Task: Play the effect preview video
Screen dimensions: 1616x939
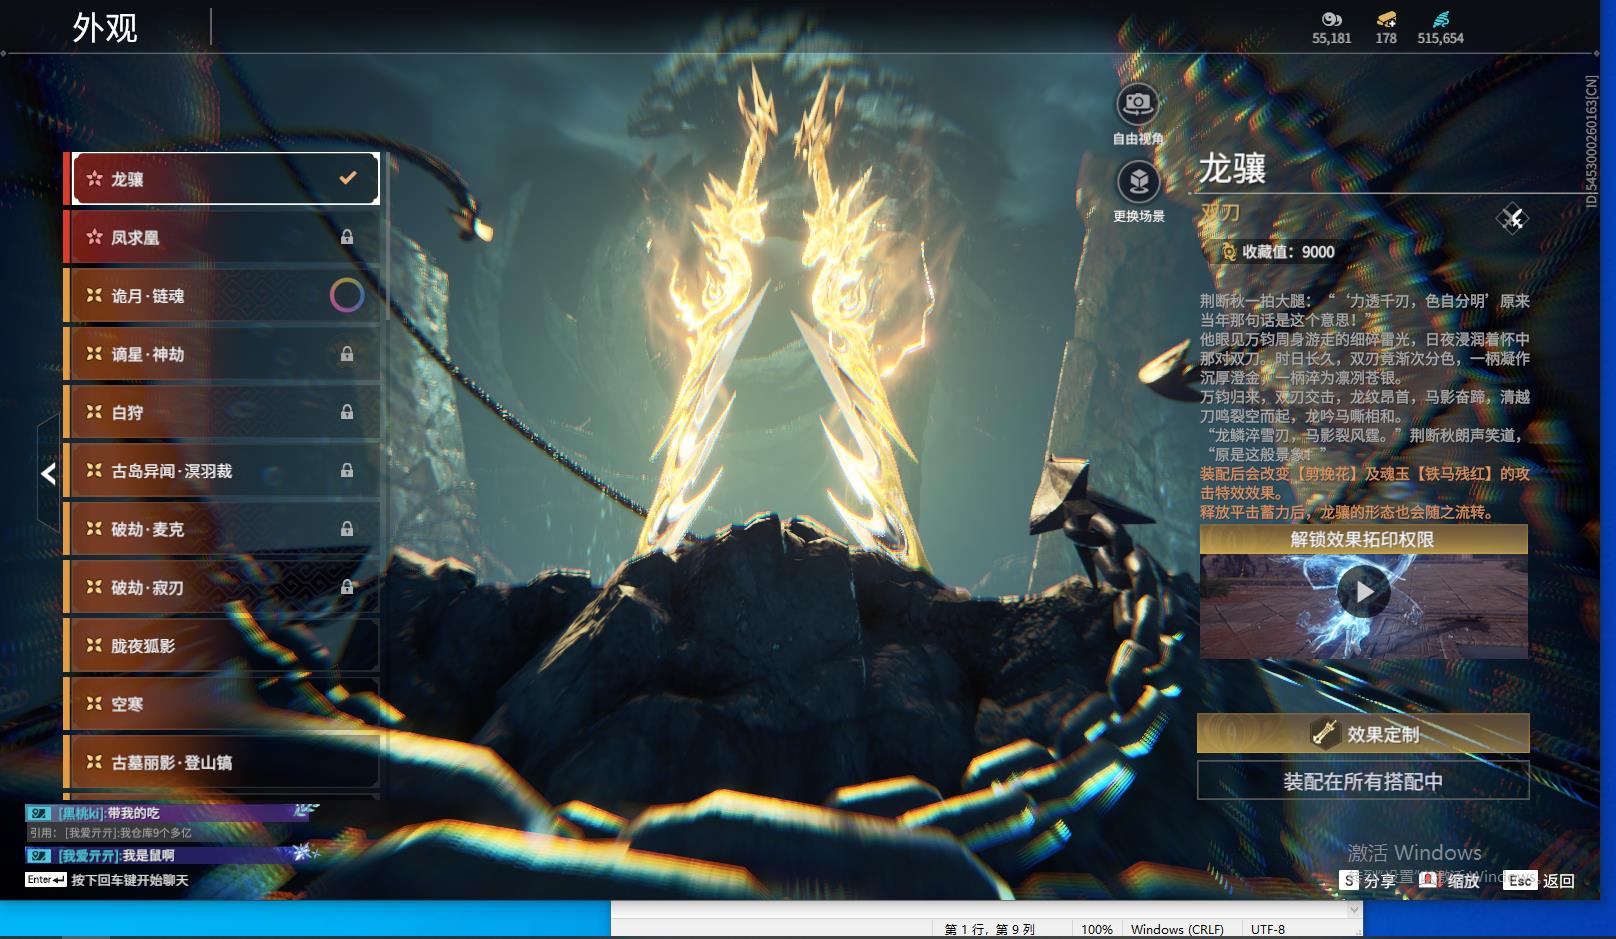Action: pos(1364,592)
